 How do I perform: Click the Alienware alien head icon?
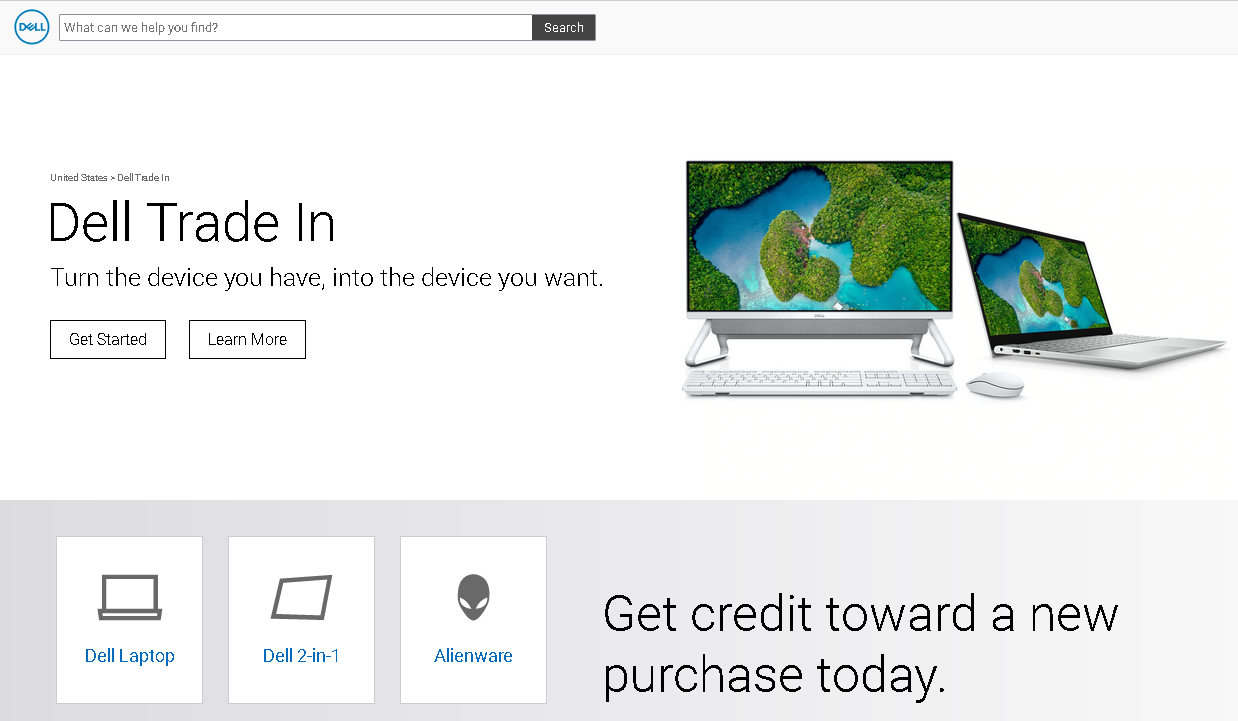coord(474,597)
